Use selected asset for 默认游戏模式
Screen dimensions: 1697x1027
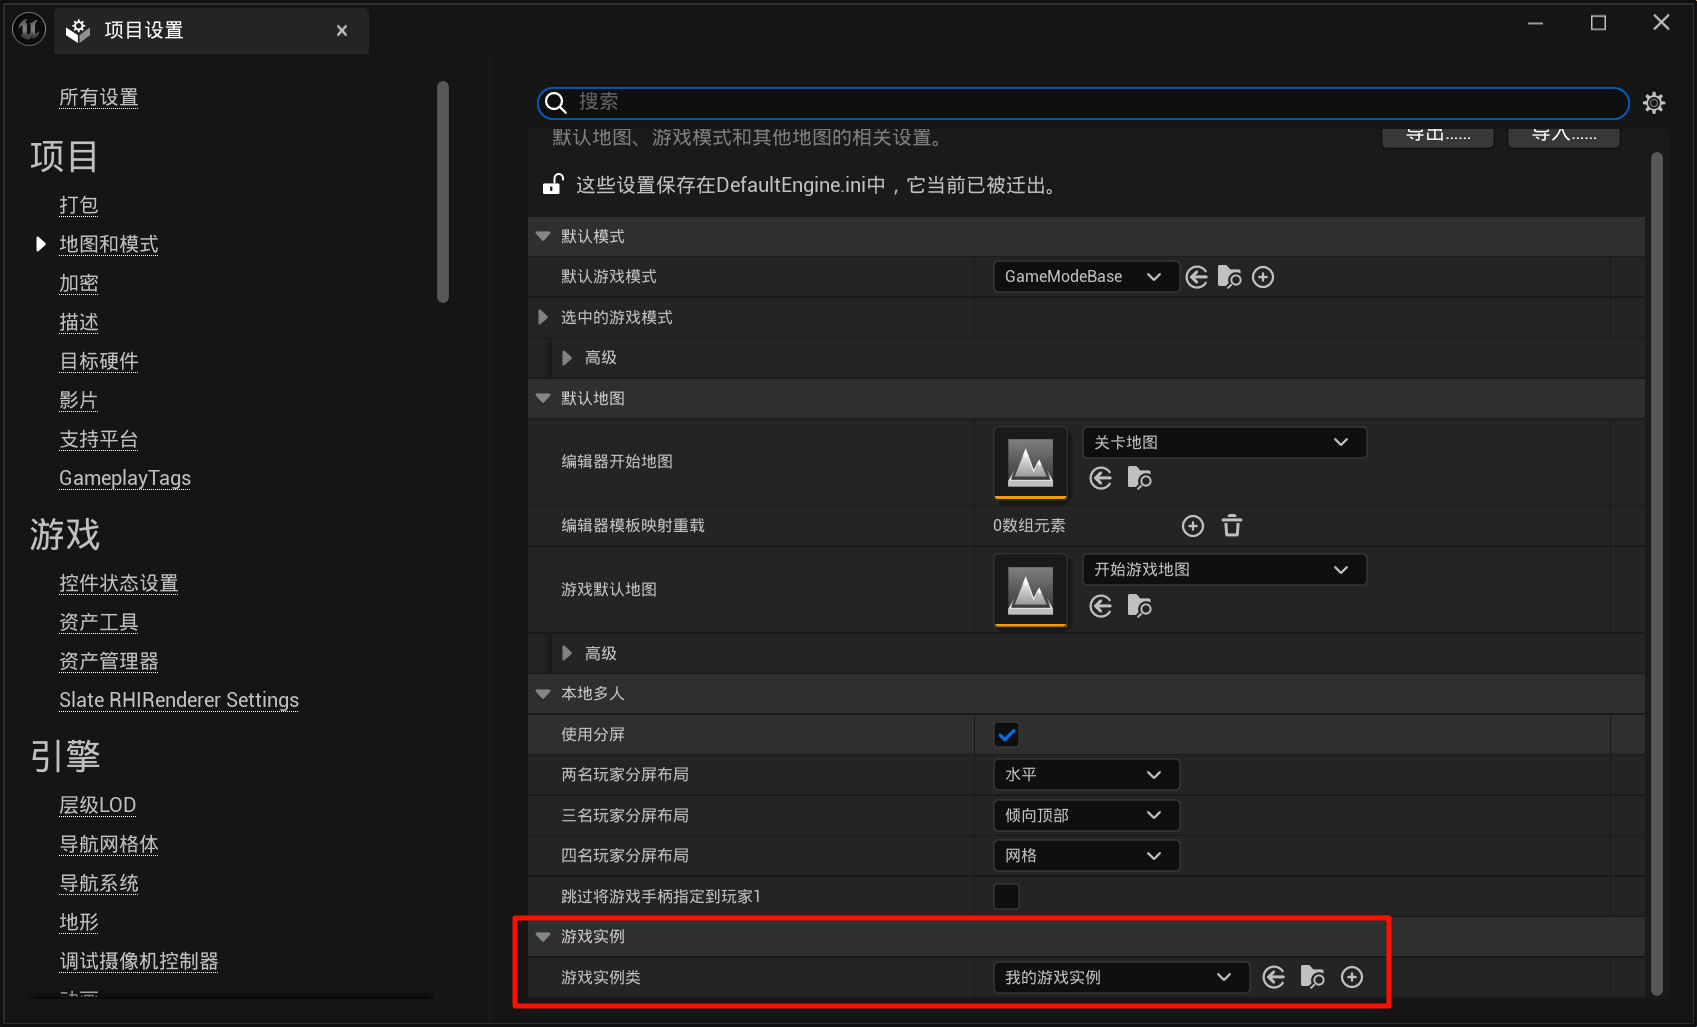[x=1197, y=277]
